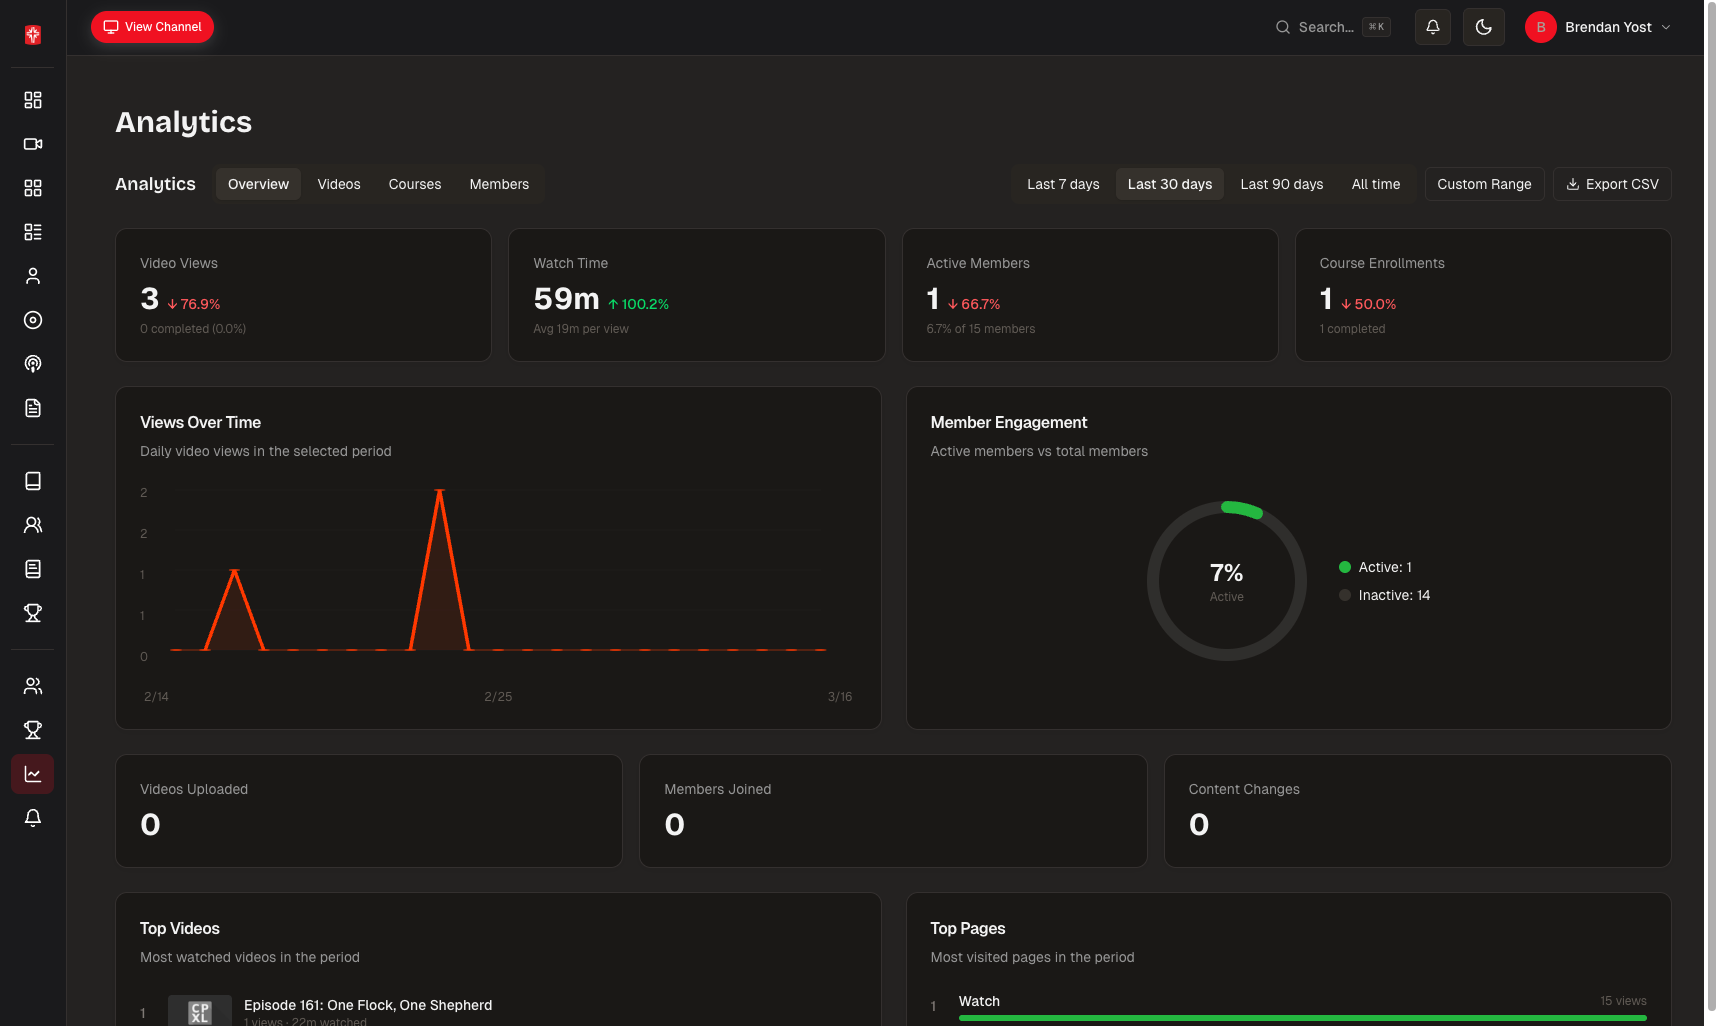Click the View Channel button
This screenshot has height=1026, width=1716.
[152, 27]
